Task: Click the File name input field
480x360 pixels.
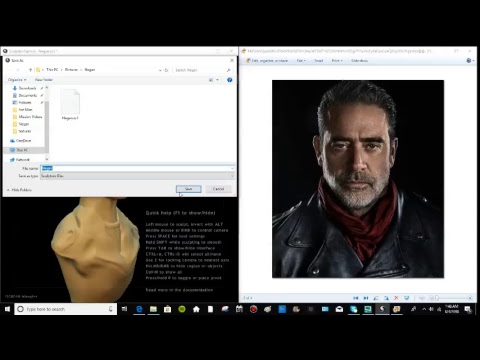Action: click(137, 168)
